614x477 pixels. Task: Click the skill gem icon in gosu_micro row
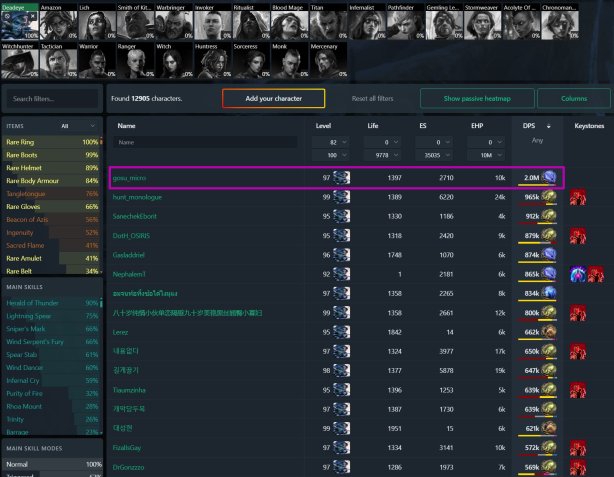549,177
